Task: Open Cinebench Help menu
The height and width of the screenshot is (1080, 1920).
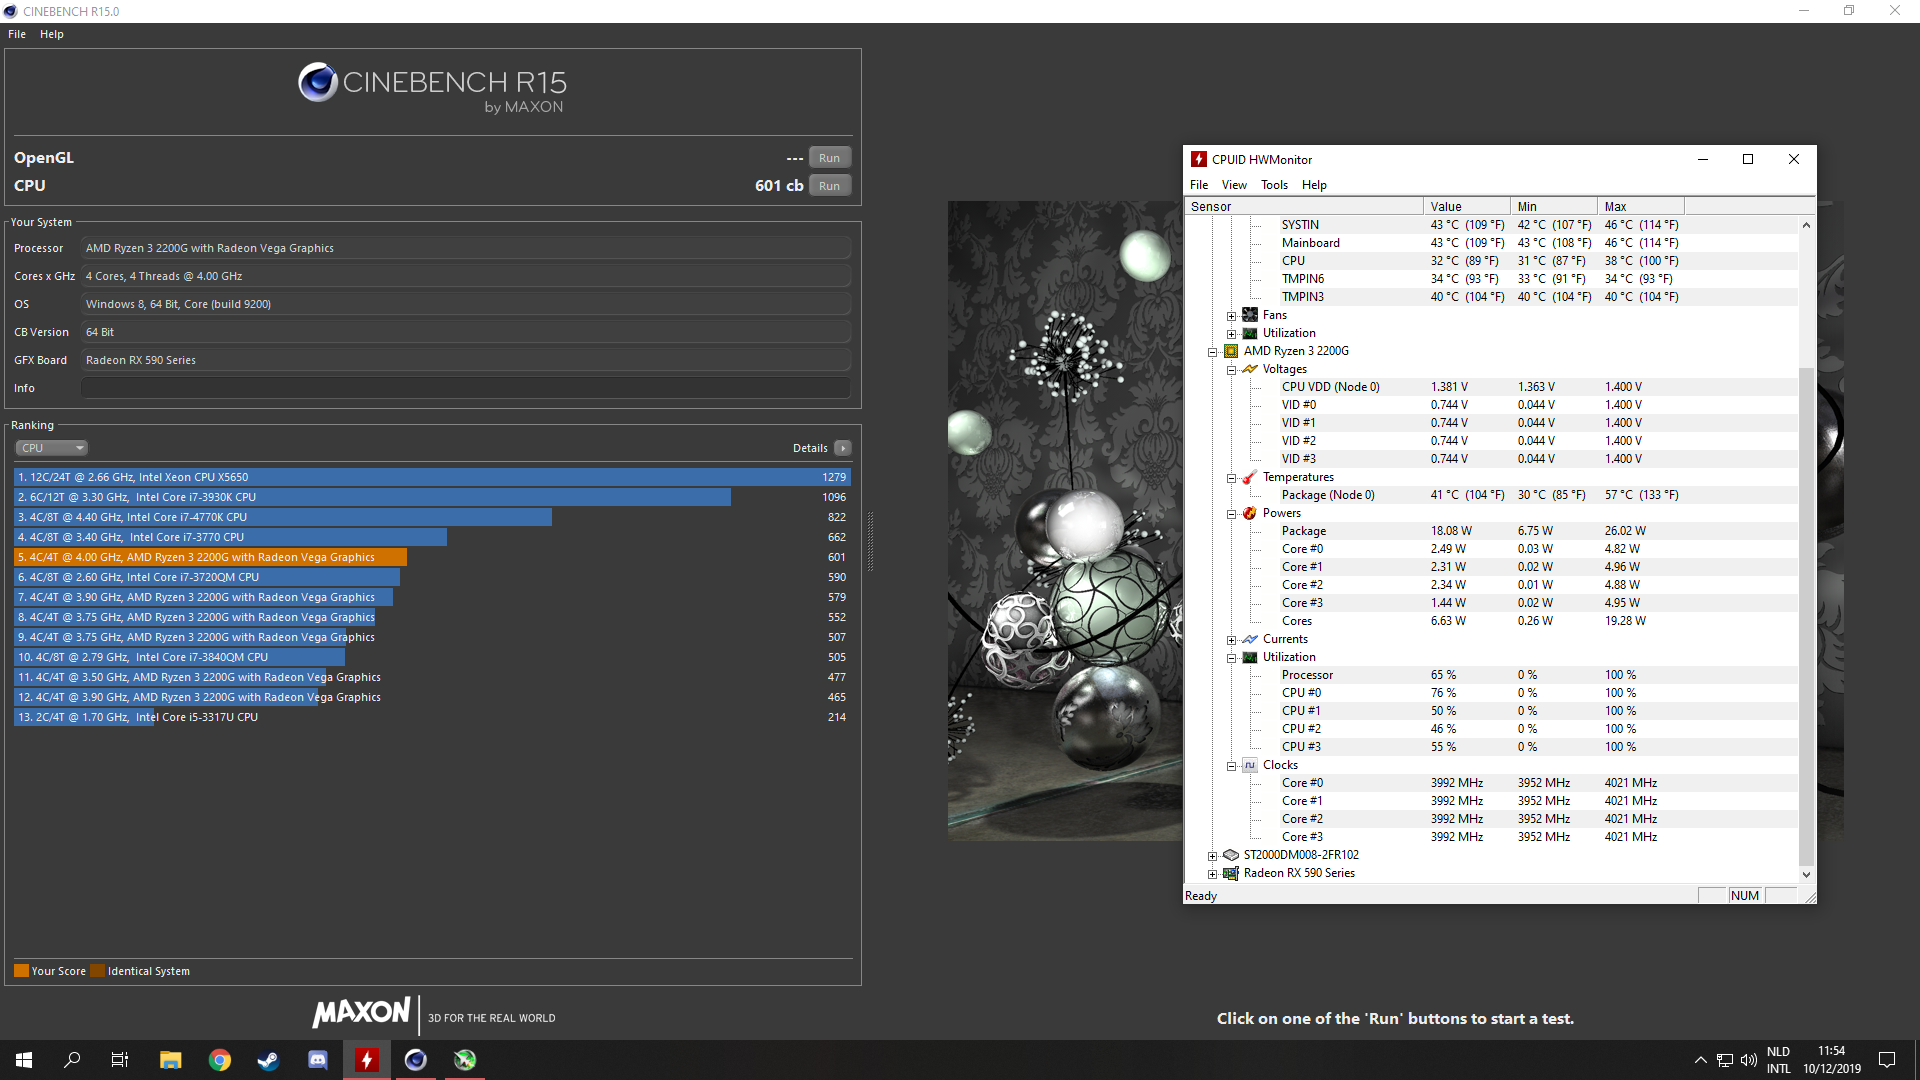Action: point(52,34)
